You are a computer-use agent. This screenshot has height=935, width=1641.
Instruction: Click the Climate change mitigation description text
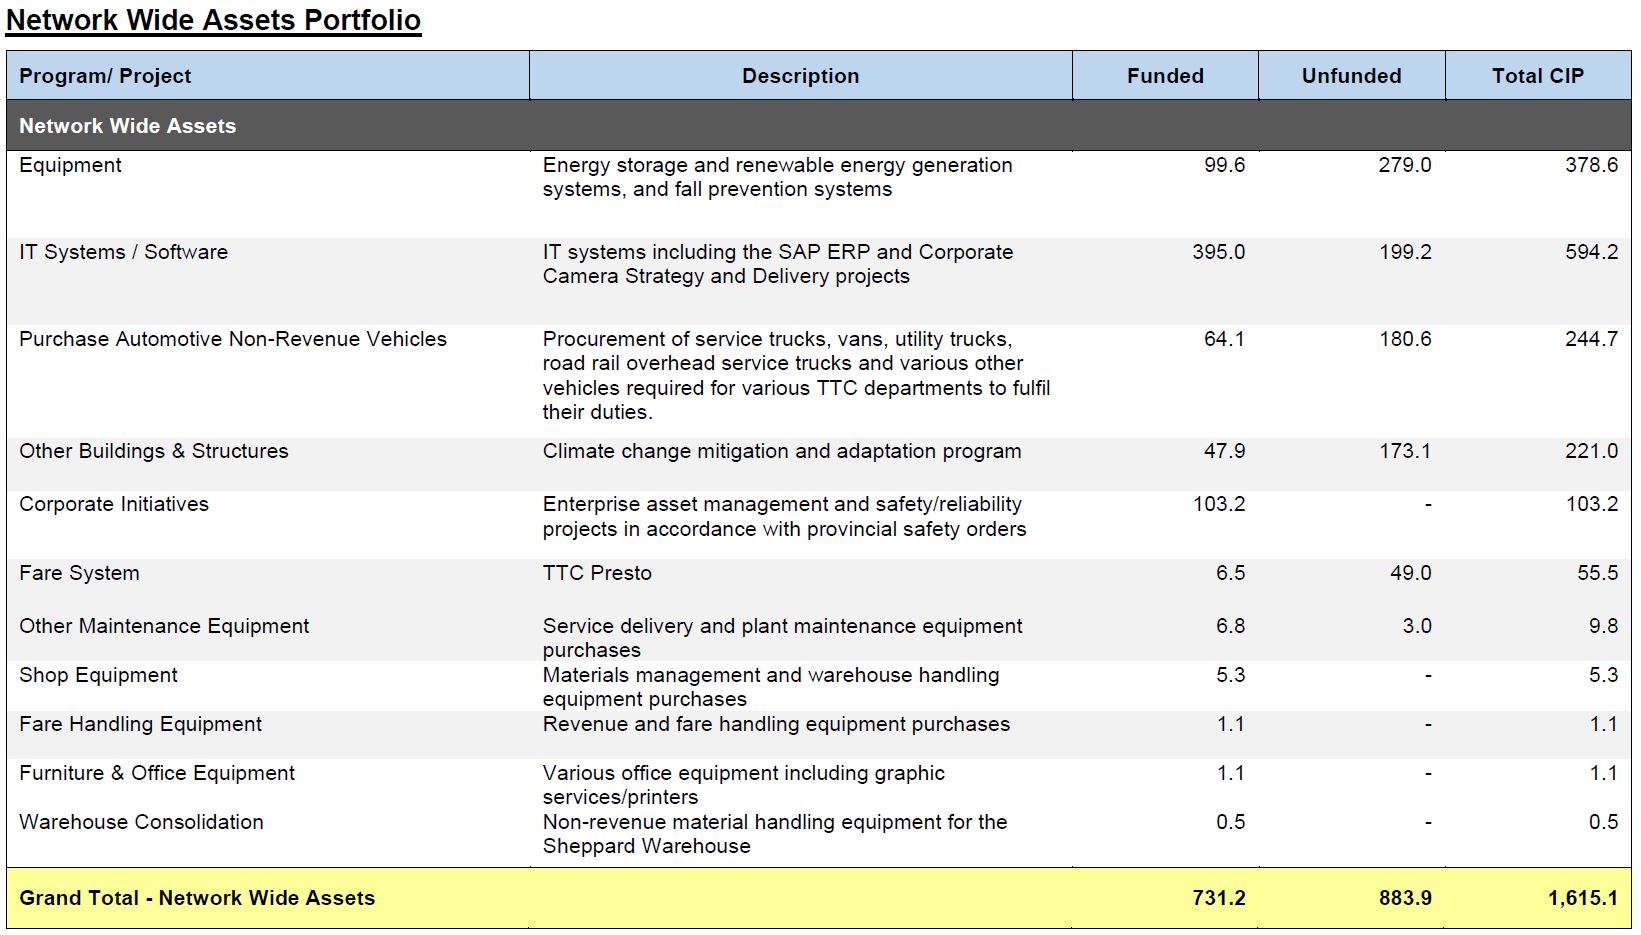(x=781, y=451)
